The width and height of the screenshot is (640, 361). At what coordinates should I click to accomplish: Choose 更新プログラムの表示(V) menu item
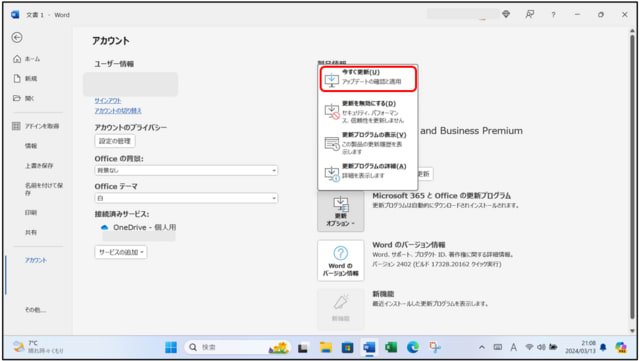coord(368,143)
